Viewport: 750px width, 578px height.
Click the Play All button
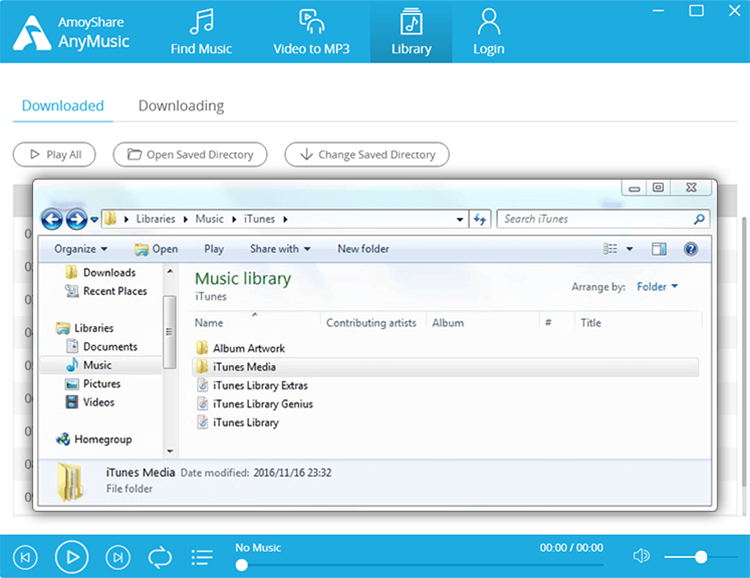tap(55, 155)
